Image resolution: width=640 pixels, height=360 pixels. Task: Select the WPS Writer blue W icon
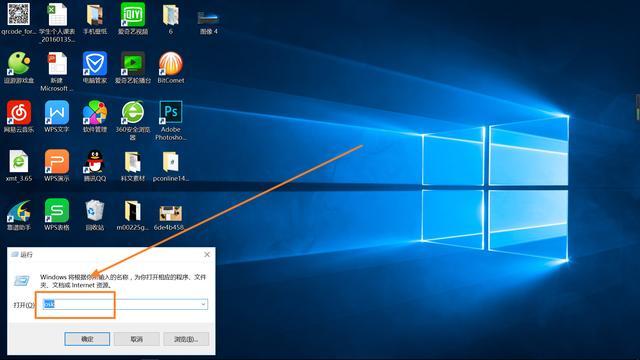[57, 113]
